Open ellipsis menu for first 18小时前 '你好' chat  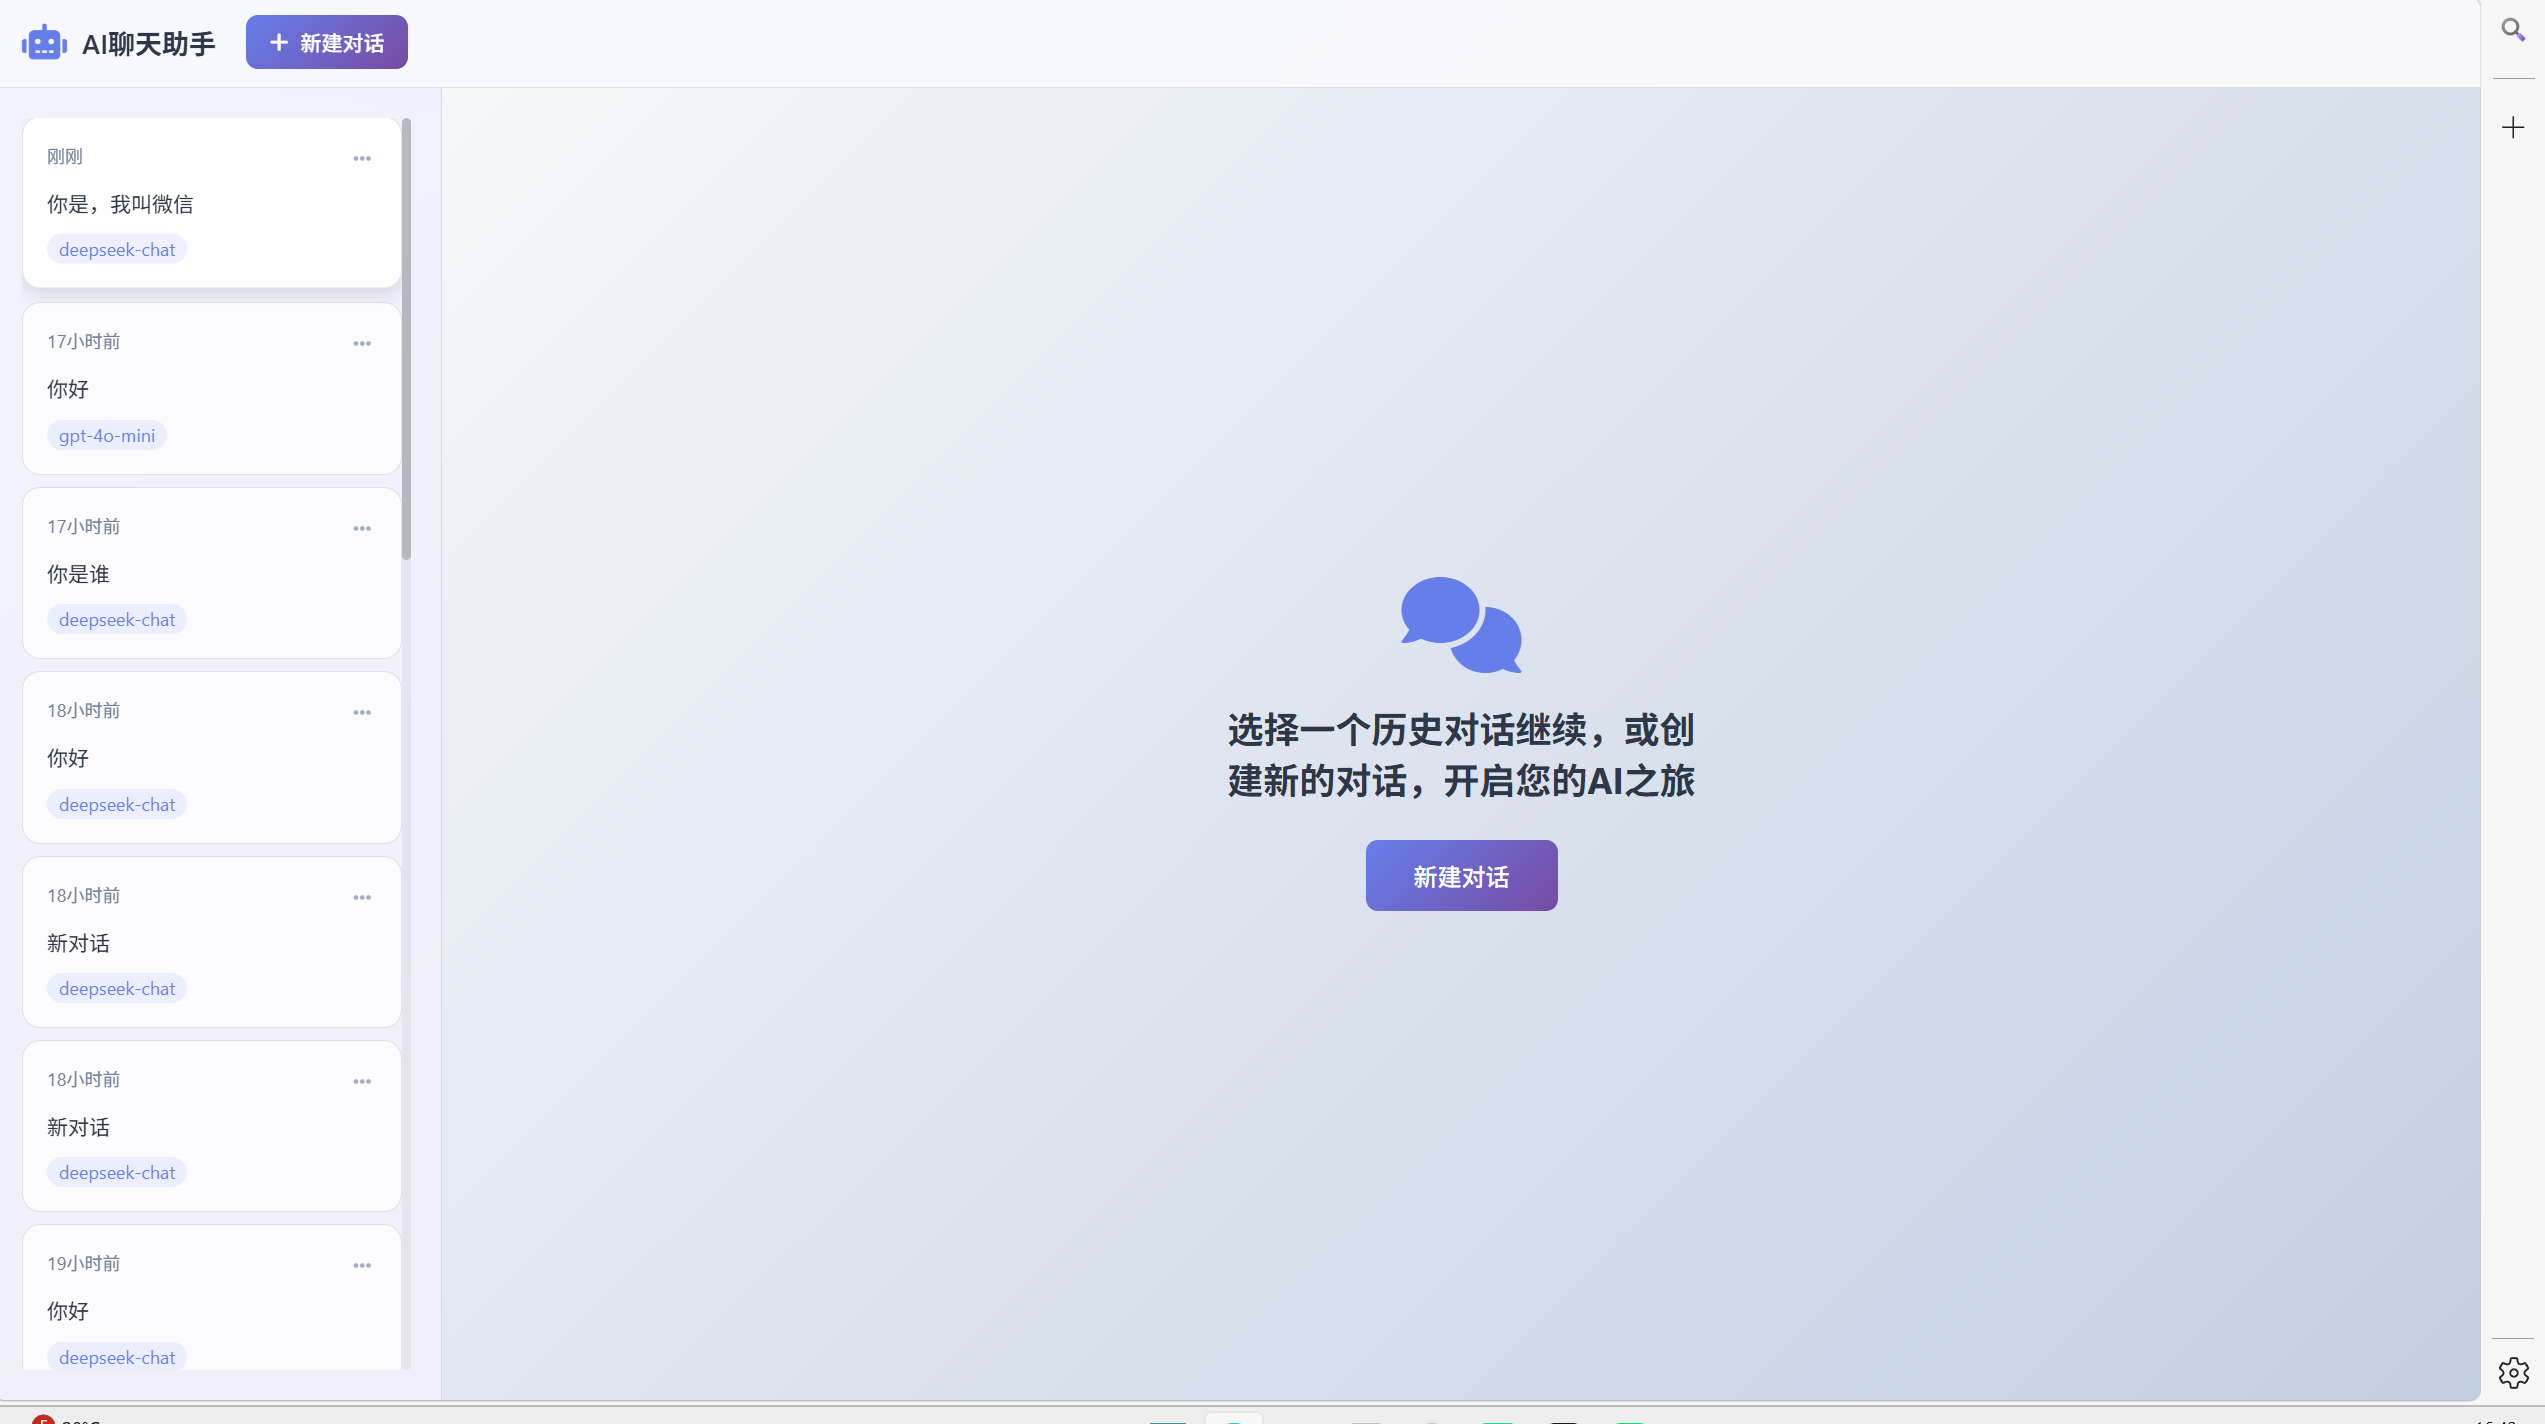(362, 712)
